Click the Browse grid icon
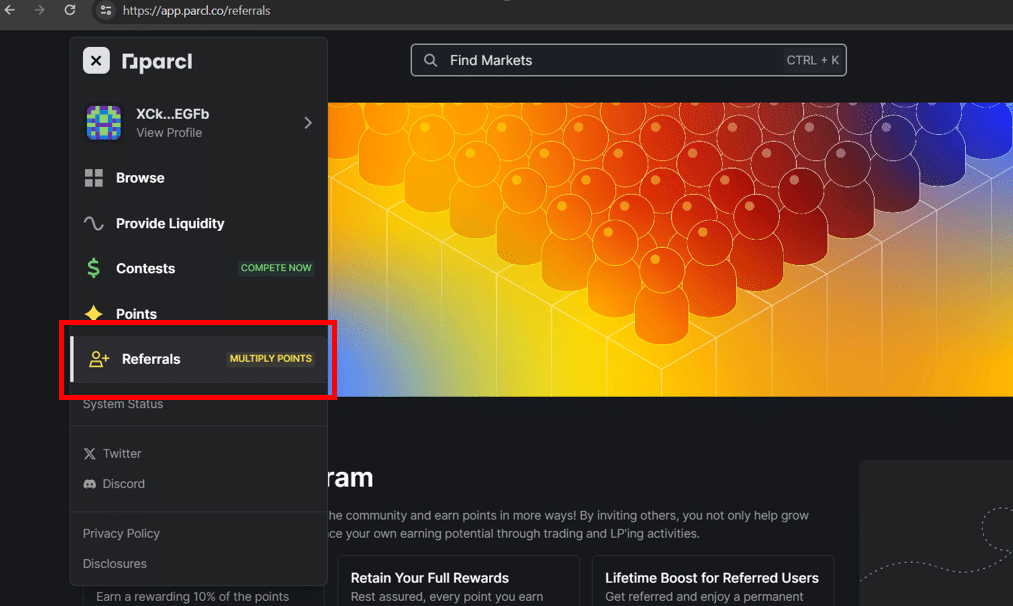This screenshot has height=606, width=1013. 94,178
